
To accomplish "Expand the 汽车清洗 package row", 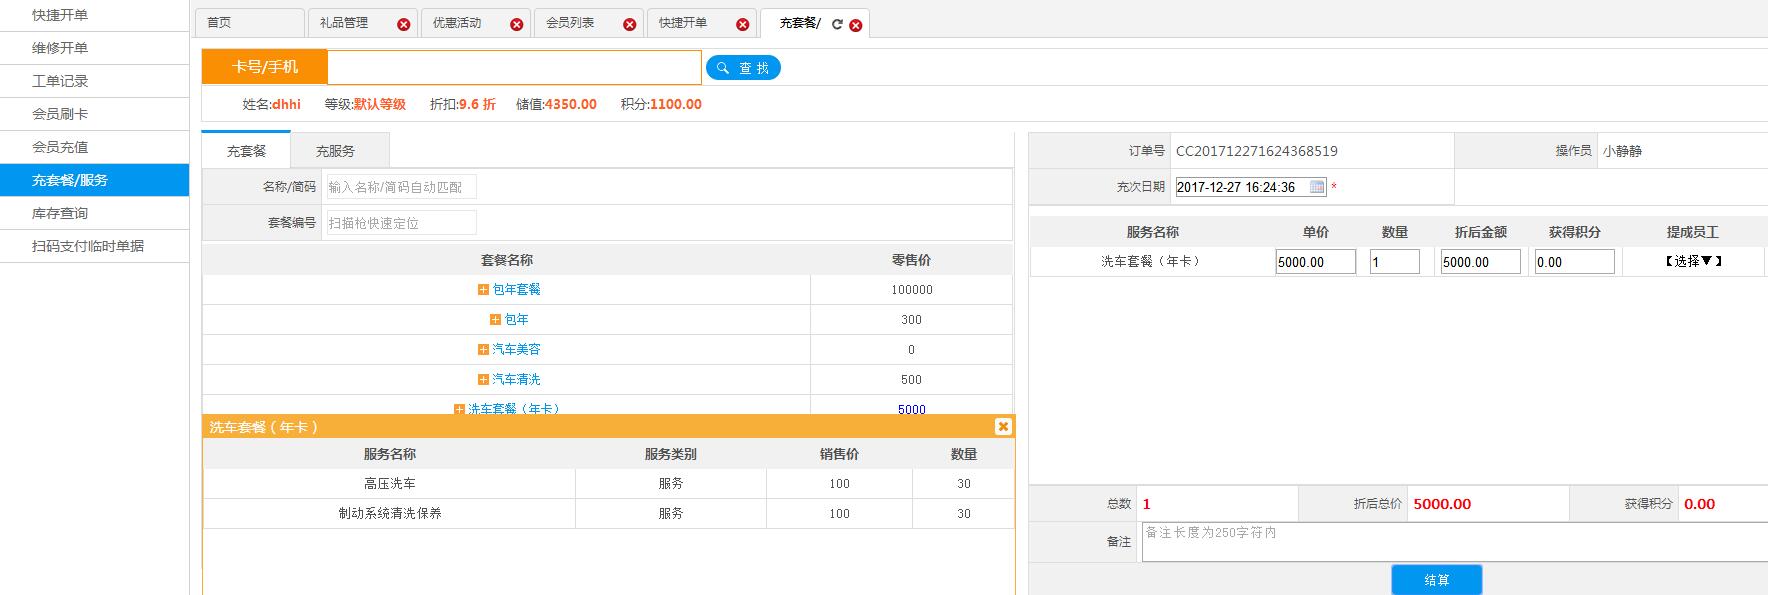I will click(x=483, y=380).
